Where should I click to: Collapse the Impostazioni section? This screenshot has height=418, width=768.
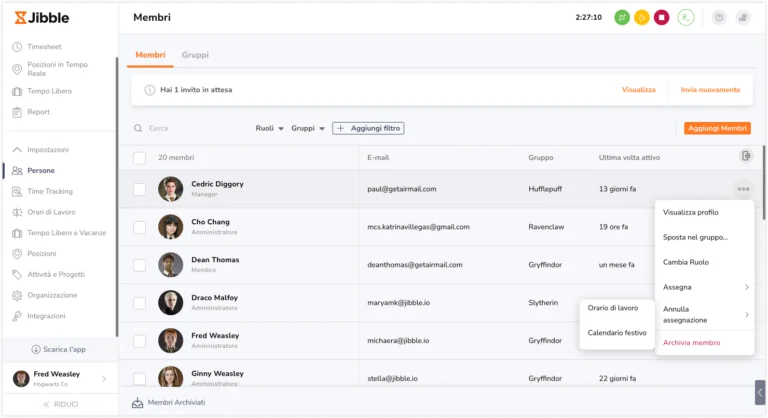point(40,149)
